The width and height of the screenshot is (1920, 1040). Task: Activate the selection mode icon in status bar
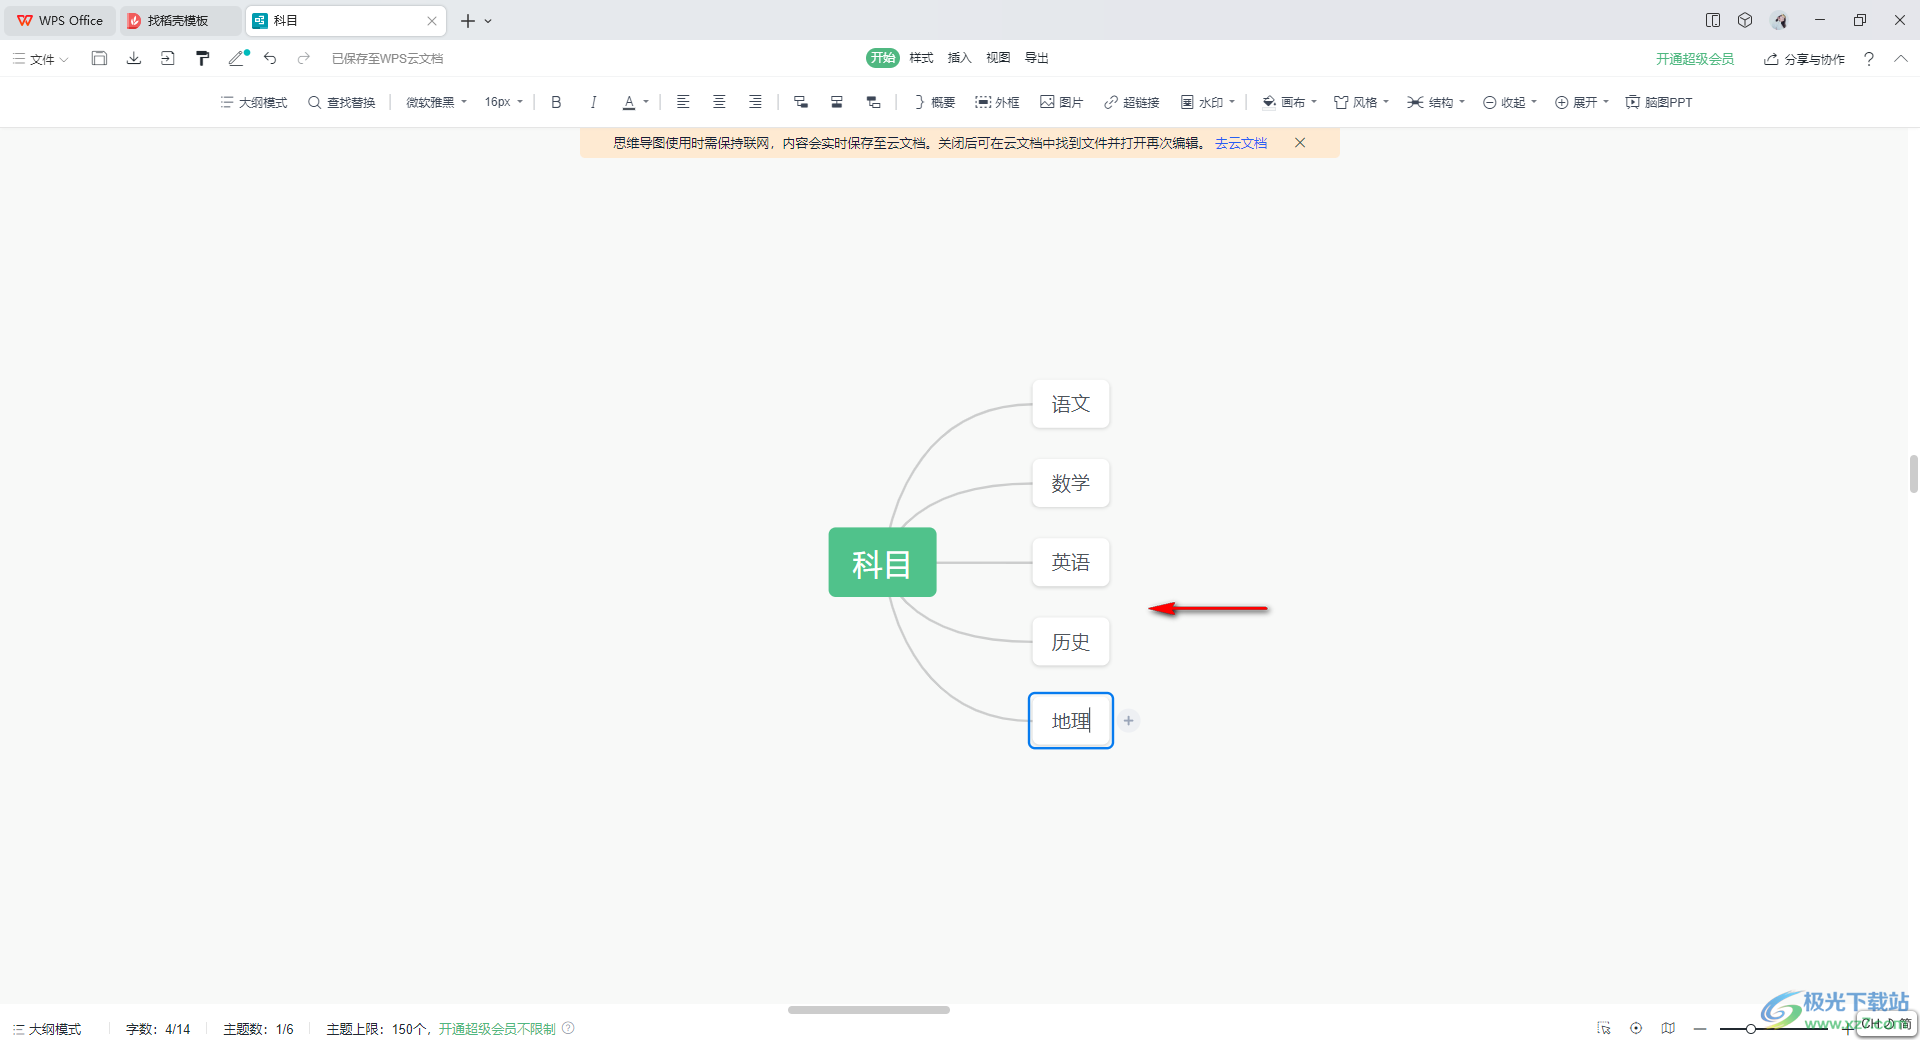[1604, 1028]
